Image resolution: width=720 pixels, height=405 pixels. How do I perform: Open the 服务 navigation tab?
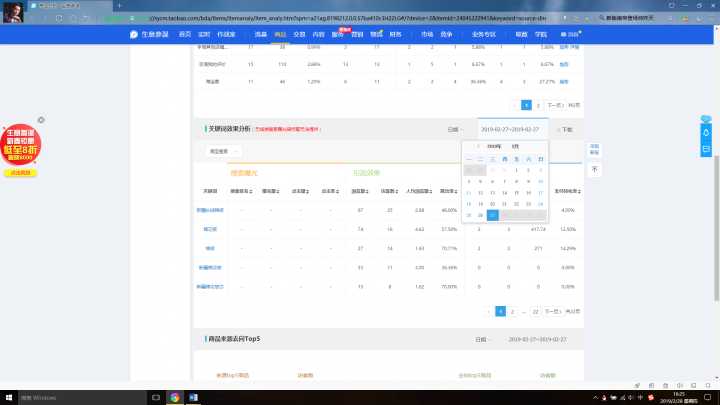tap(338, 34)
